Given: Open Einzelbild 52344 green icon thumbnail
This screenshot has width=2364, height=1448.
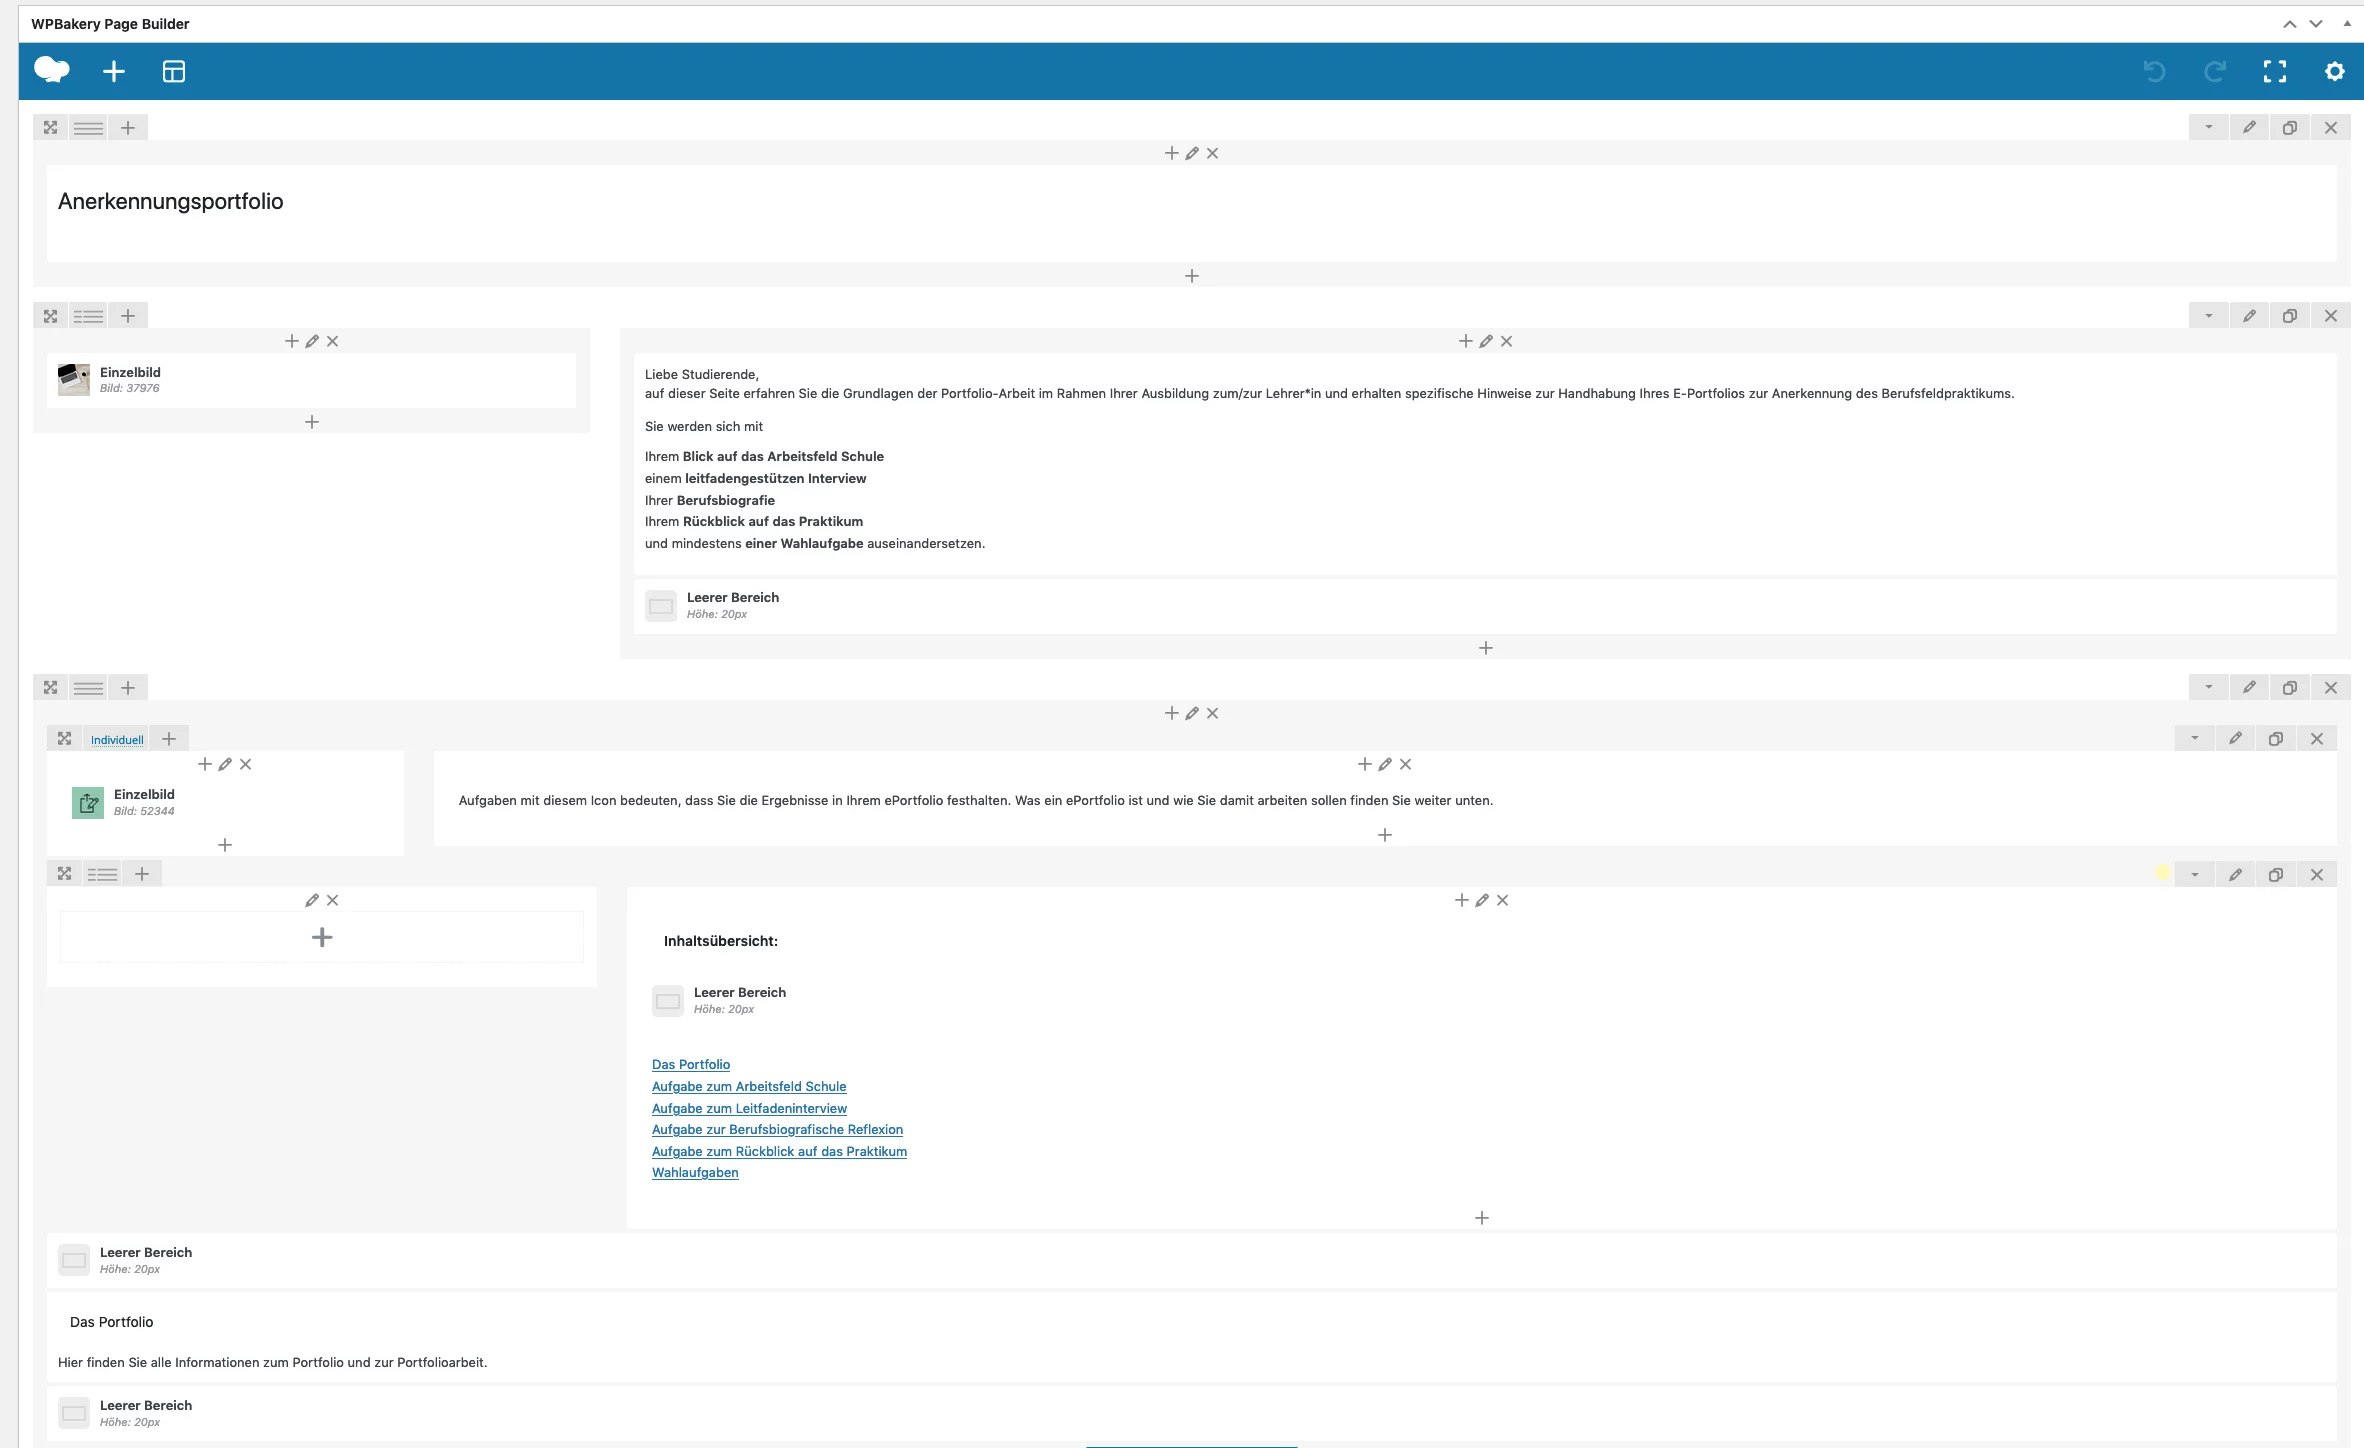Looking at the screenshot, I should [x=88, y=803].
